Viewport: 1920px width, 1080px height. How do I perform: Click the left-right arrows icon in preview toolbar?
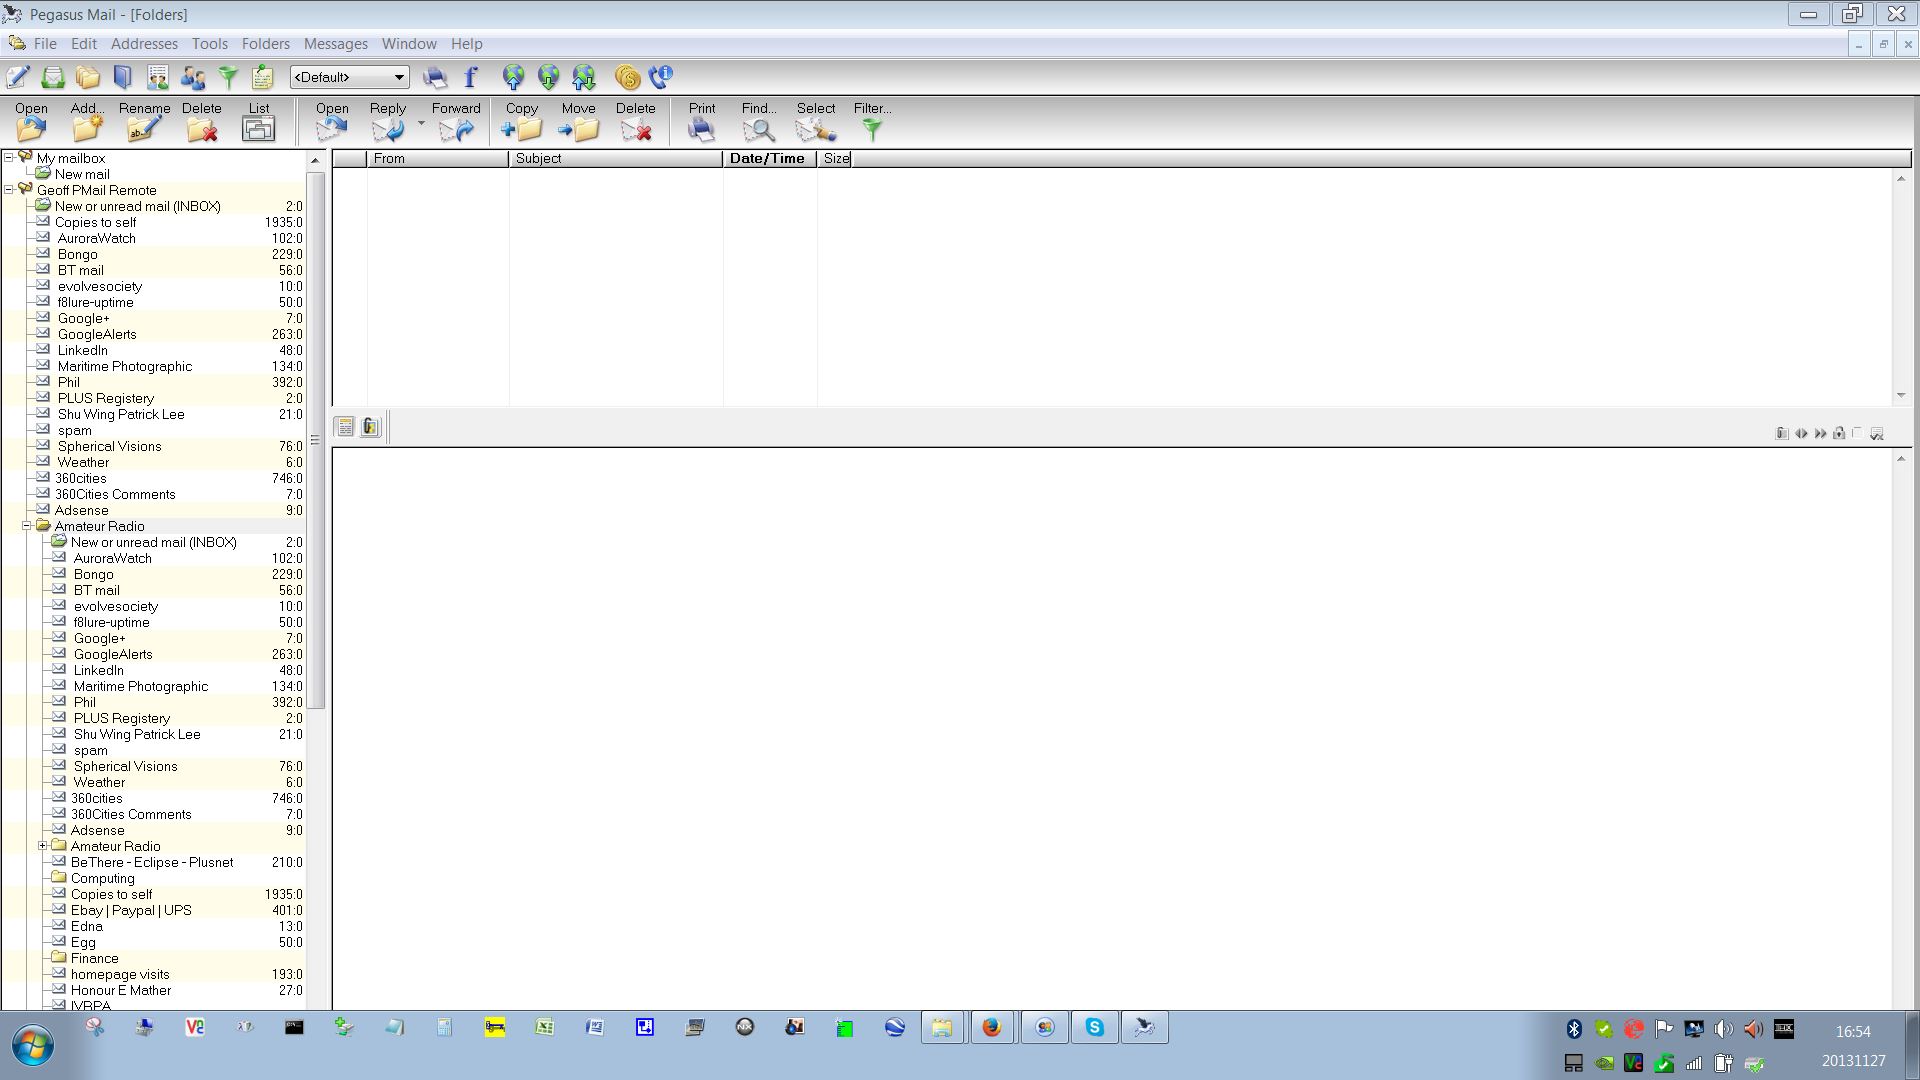(1801, 433)
